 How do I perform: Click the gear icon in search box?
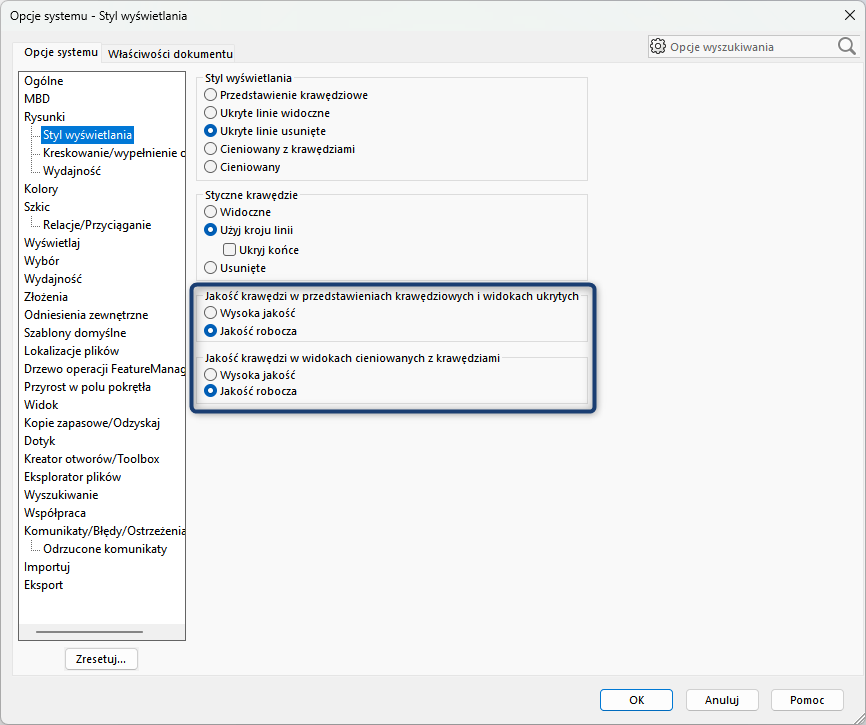(658, 46)
